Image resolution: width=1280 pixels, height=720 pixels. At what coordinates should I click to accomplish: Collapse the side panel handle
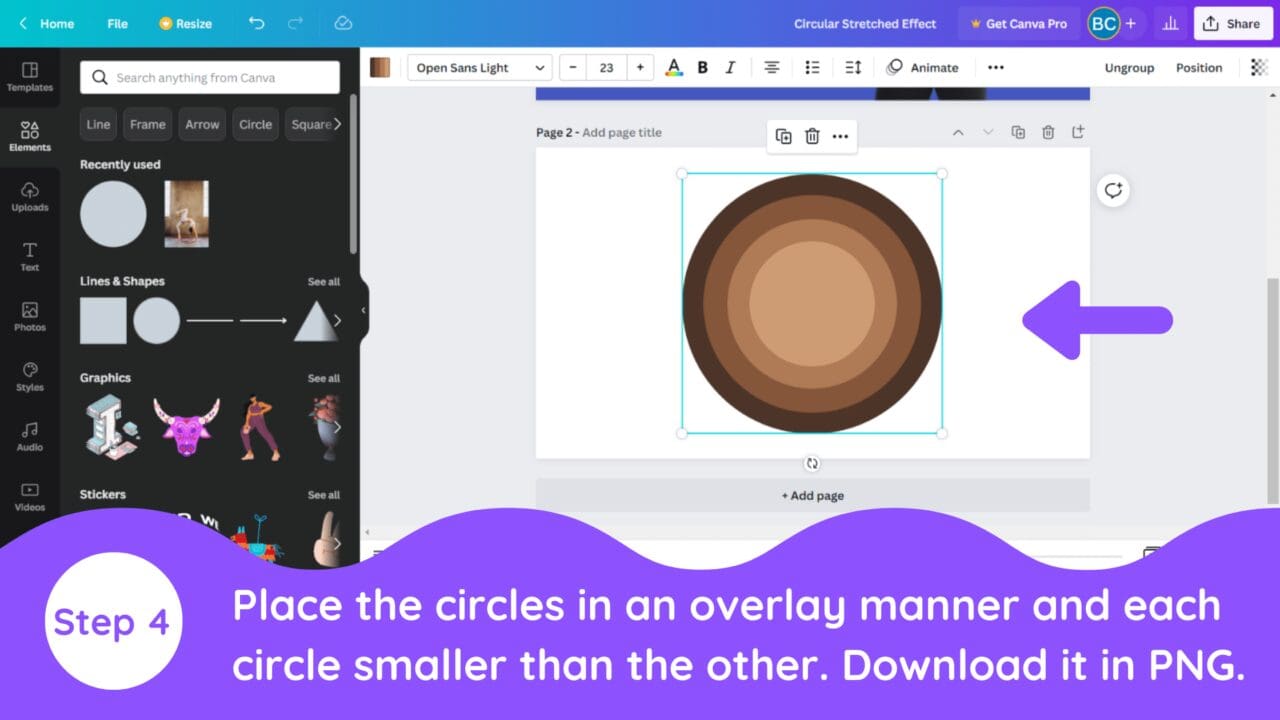363,310
